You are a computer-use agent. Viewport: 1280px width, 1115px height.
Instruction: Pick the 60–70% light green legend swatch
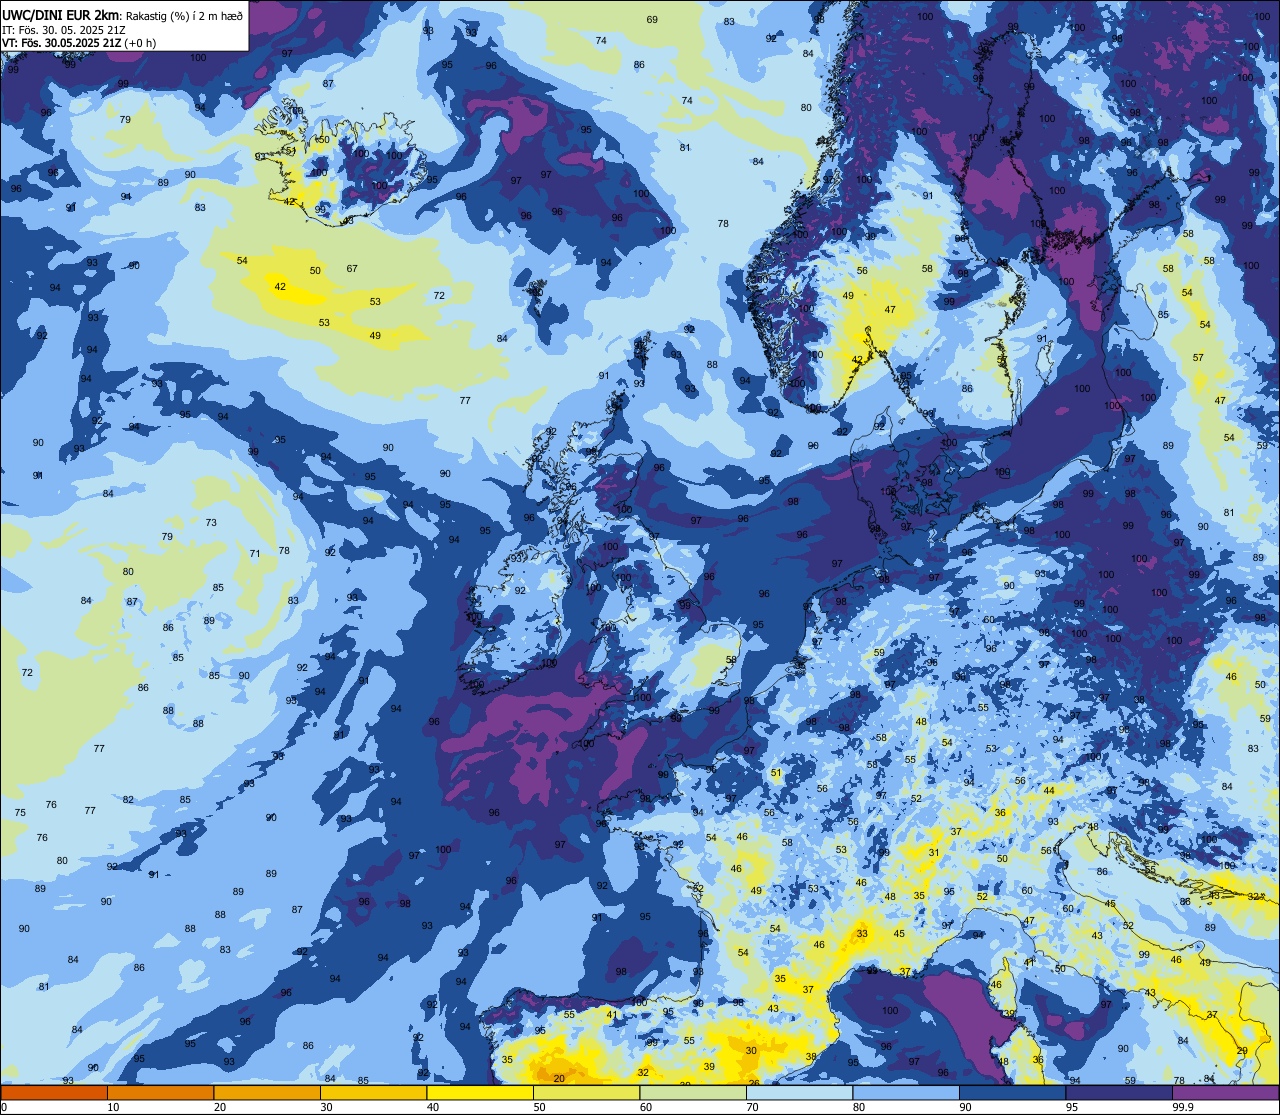point(693,1092)
